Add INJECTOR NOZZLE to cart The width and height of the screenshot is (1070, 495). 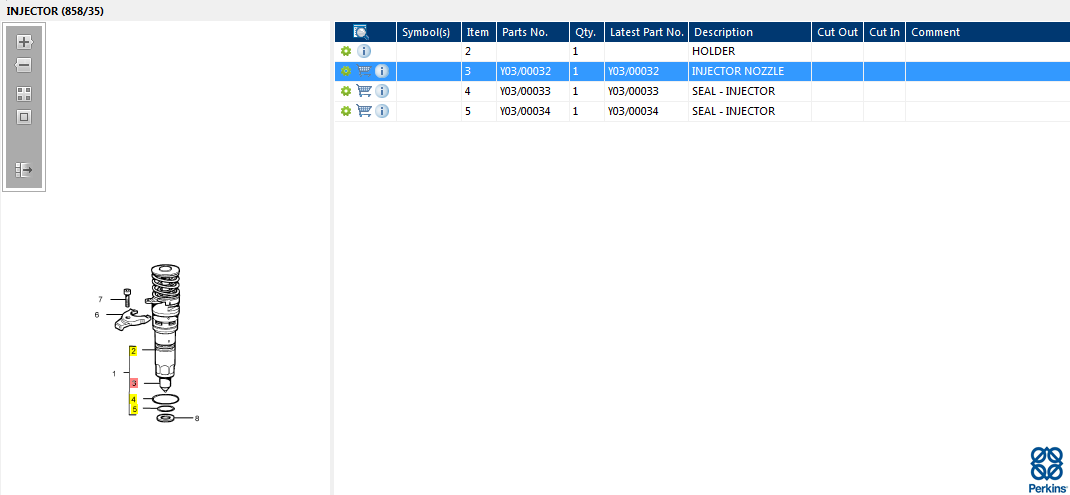[x=364, y=71]
